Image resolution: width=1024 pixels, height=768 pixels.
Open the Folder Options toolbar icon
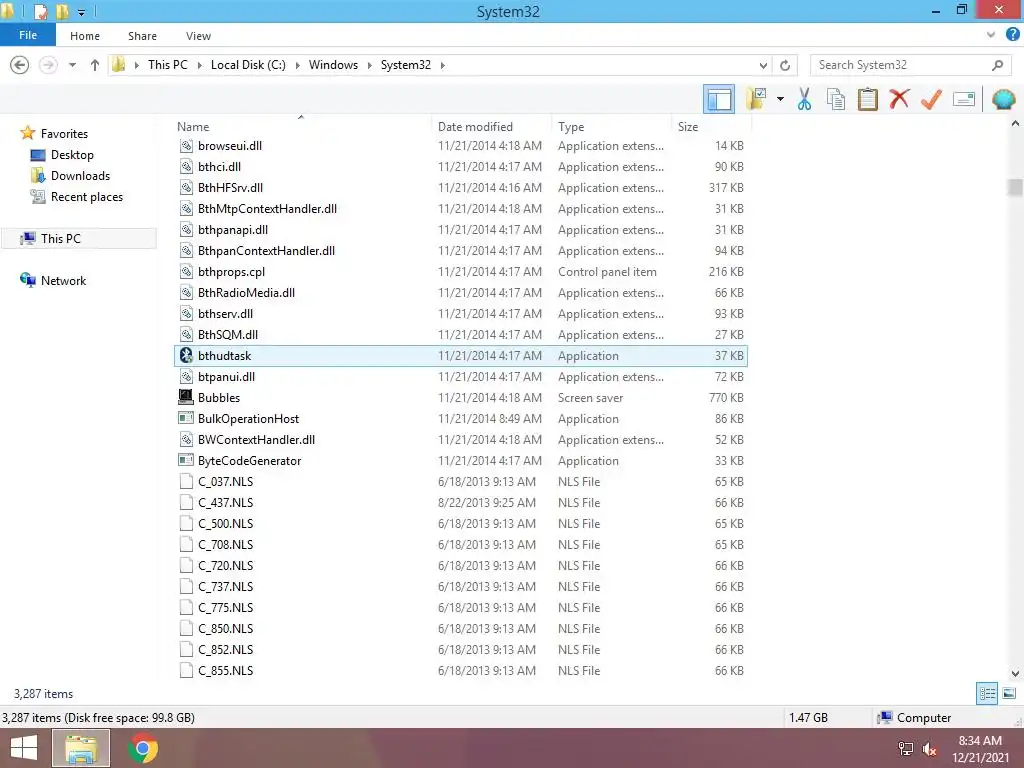tap(756, 99)
